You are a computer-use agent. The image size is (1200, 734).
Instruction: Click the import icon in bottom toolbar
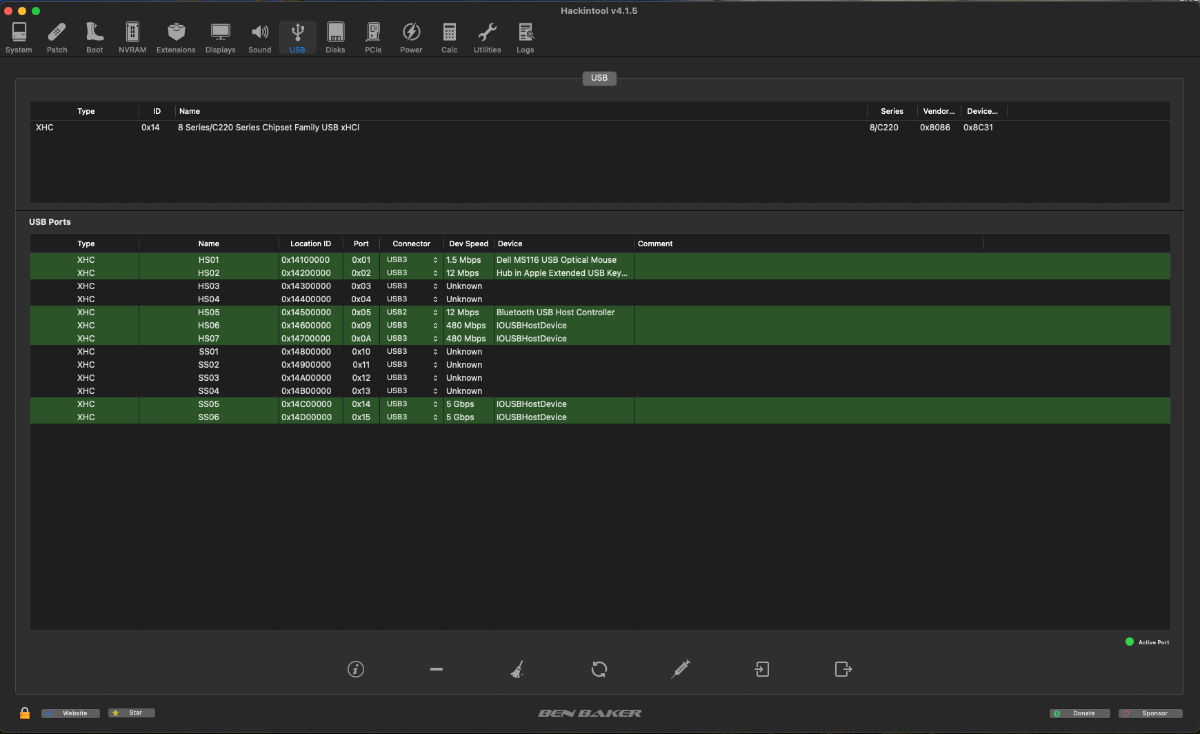click(762, 669)
